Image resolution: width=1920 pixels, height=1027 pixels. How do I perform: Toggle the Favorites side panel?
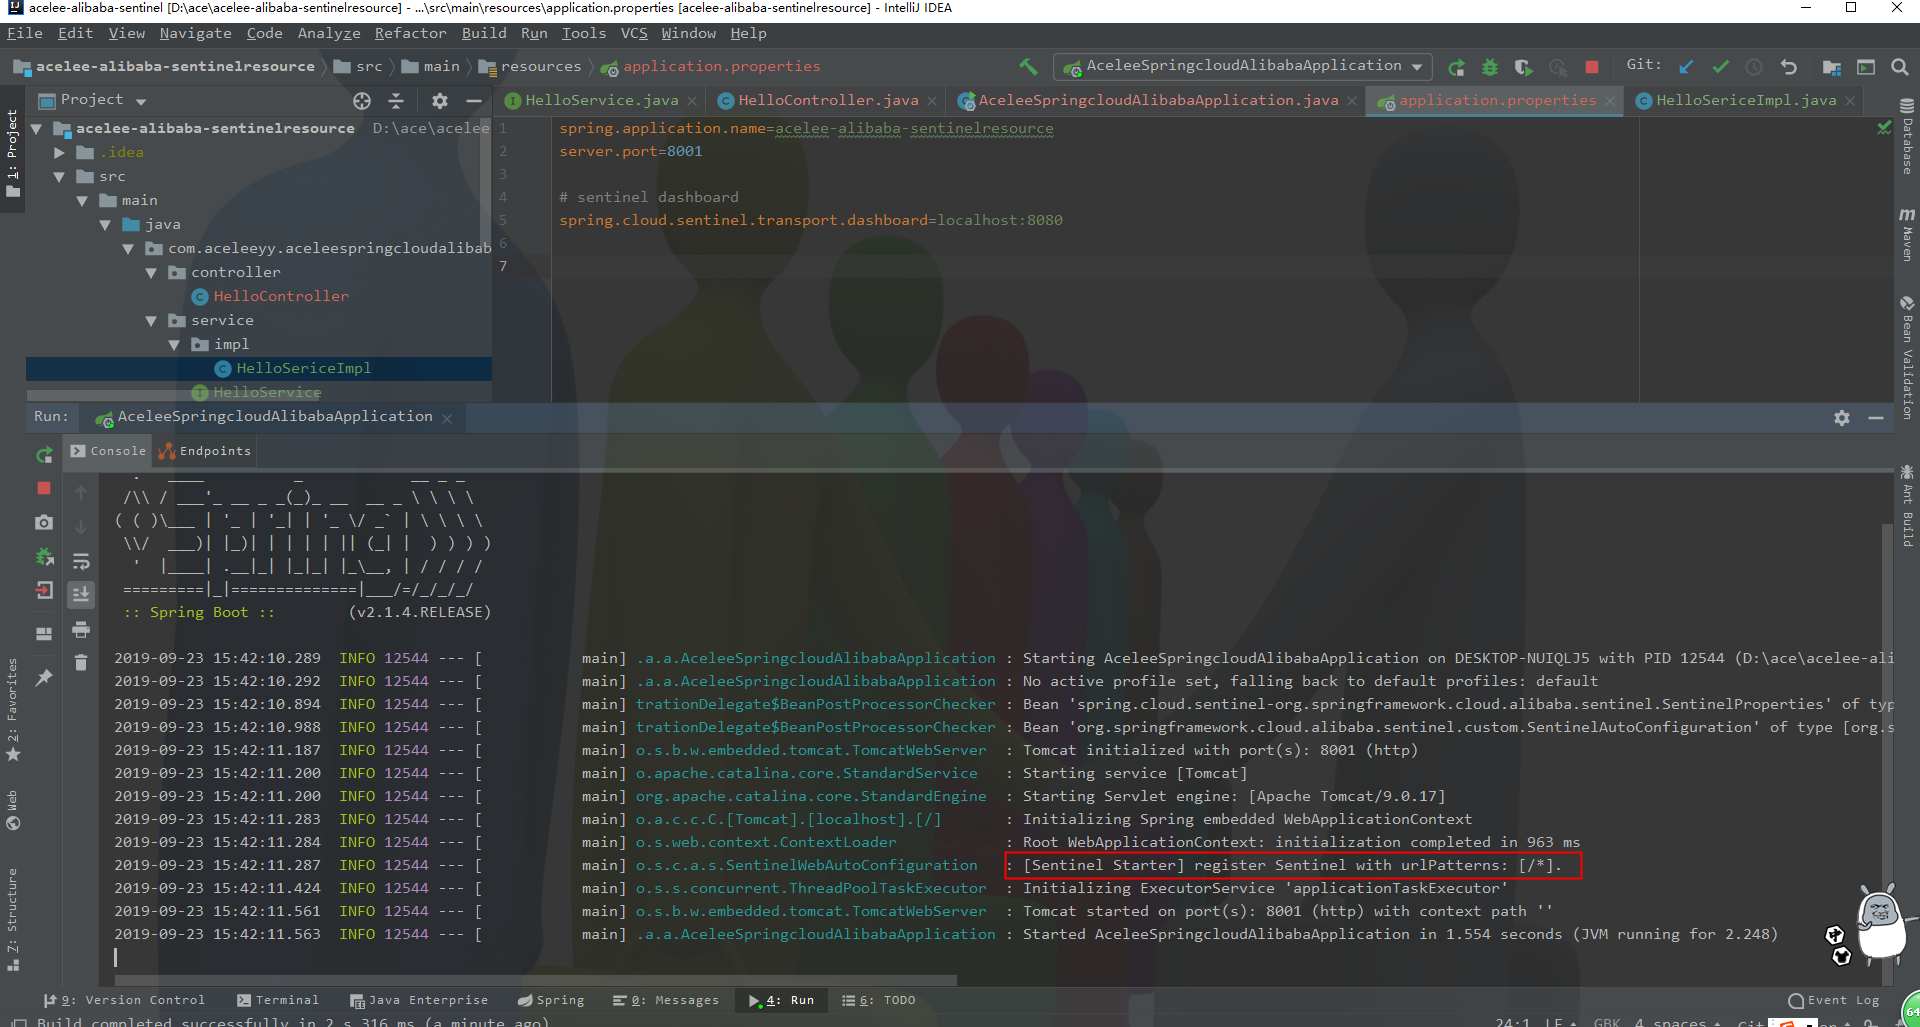point(13,708)
